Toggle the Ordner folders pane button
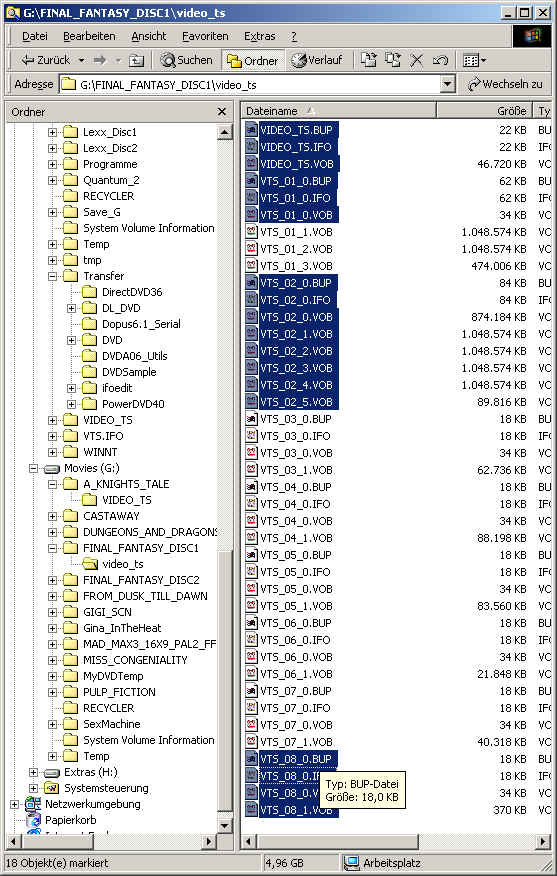The height and width of the screenshot is (876, 557). (x=253, y=60)
